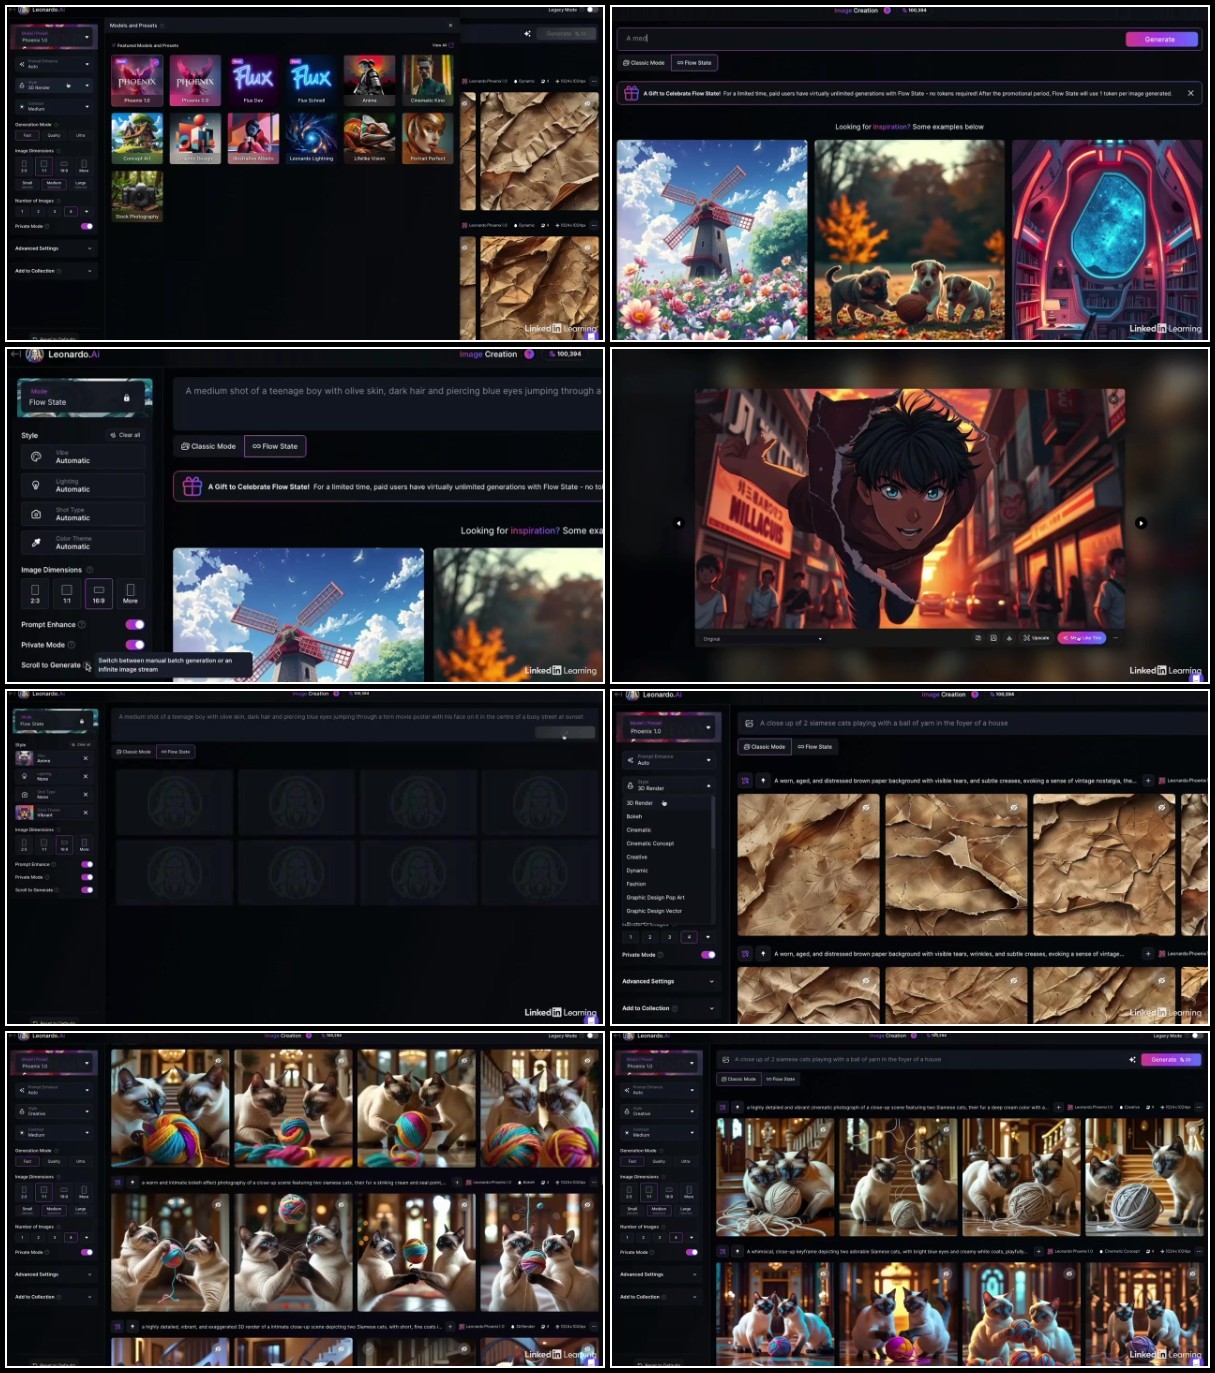Viewport: 1215px width, 1373px height.
Task: Select the Leonardo Lightning preset
Action: click(311, 138)
